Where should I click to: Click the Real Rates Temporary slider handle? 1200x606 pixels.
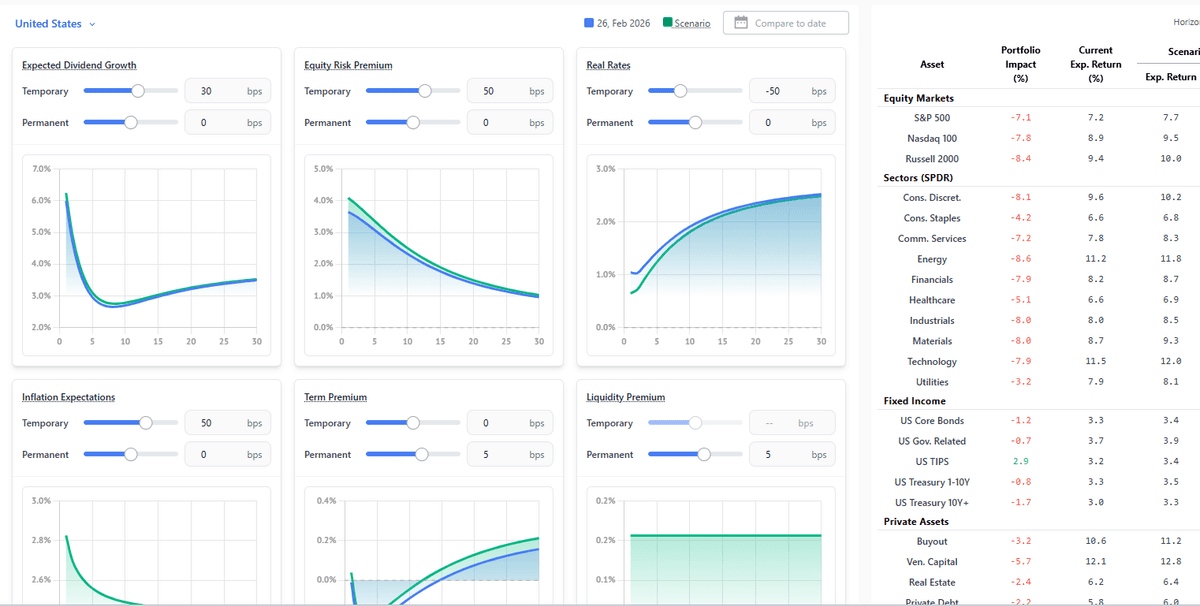(x=681, y=91)
